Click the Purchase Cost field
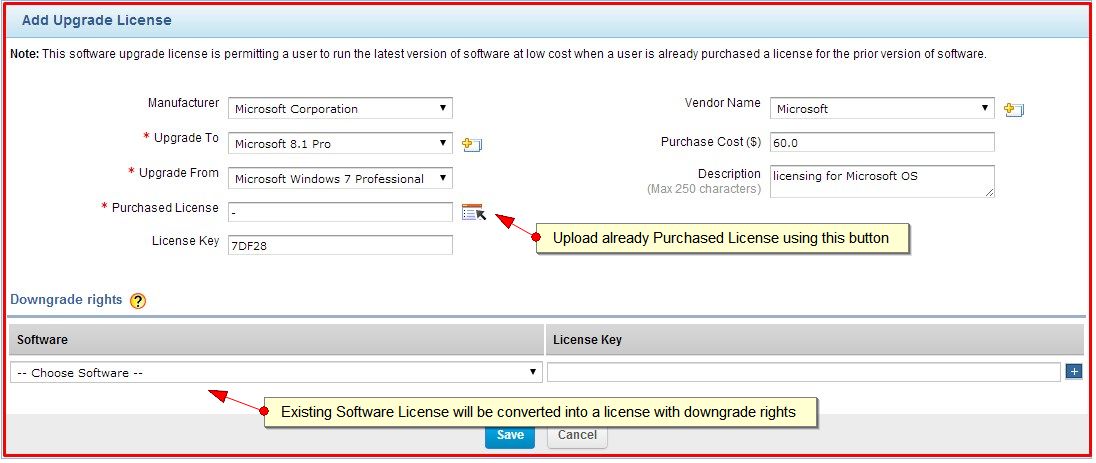Image resolution: width=1096 pixels, height=463 pixels. (882, 142)
